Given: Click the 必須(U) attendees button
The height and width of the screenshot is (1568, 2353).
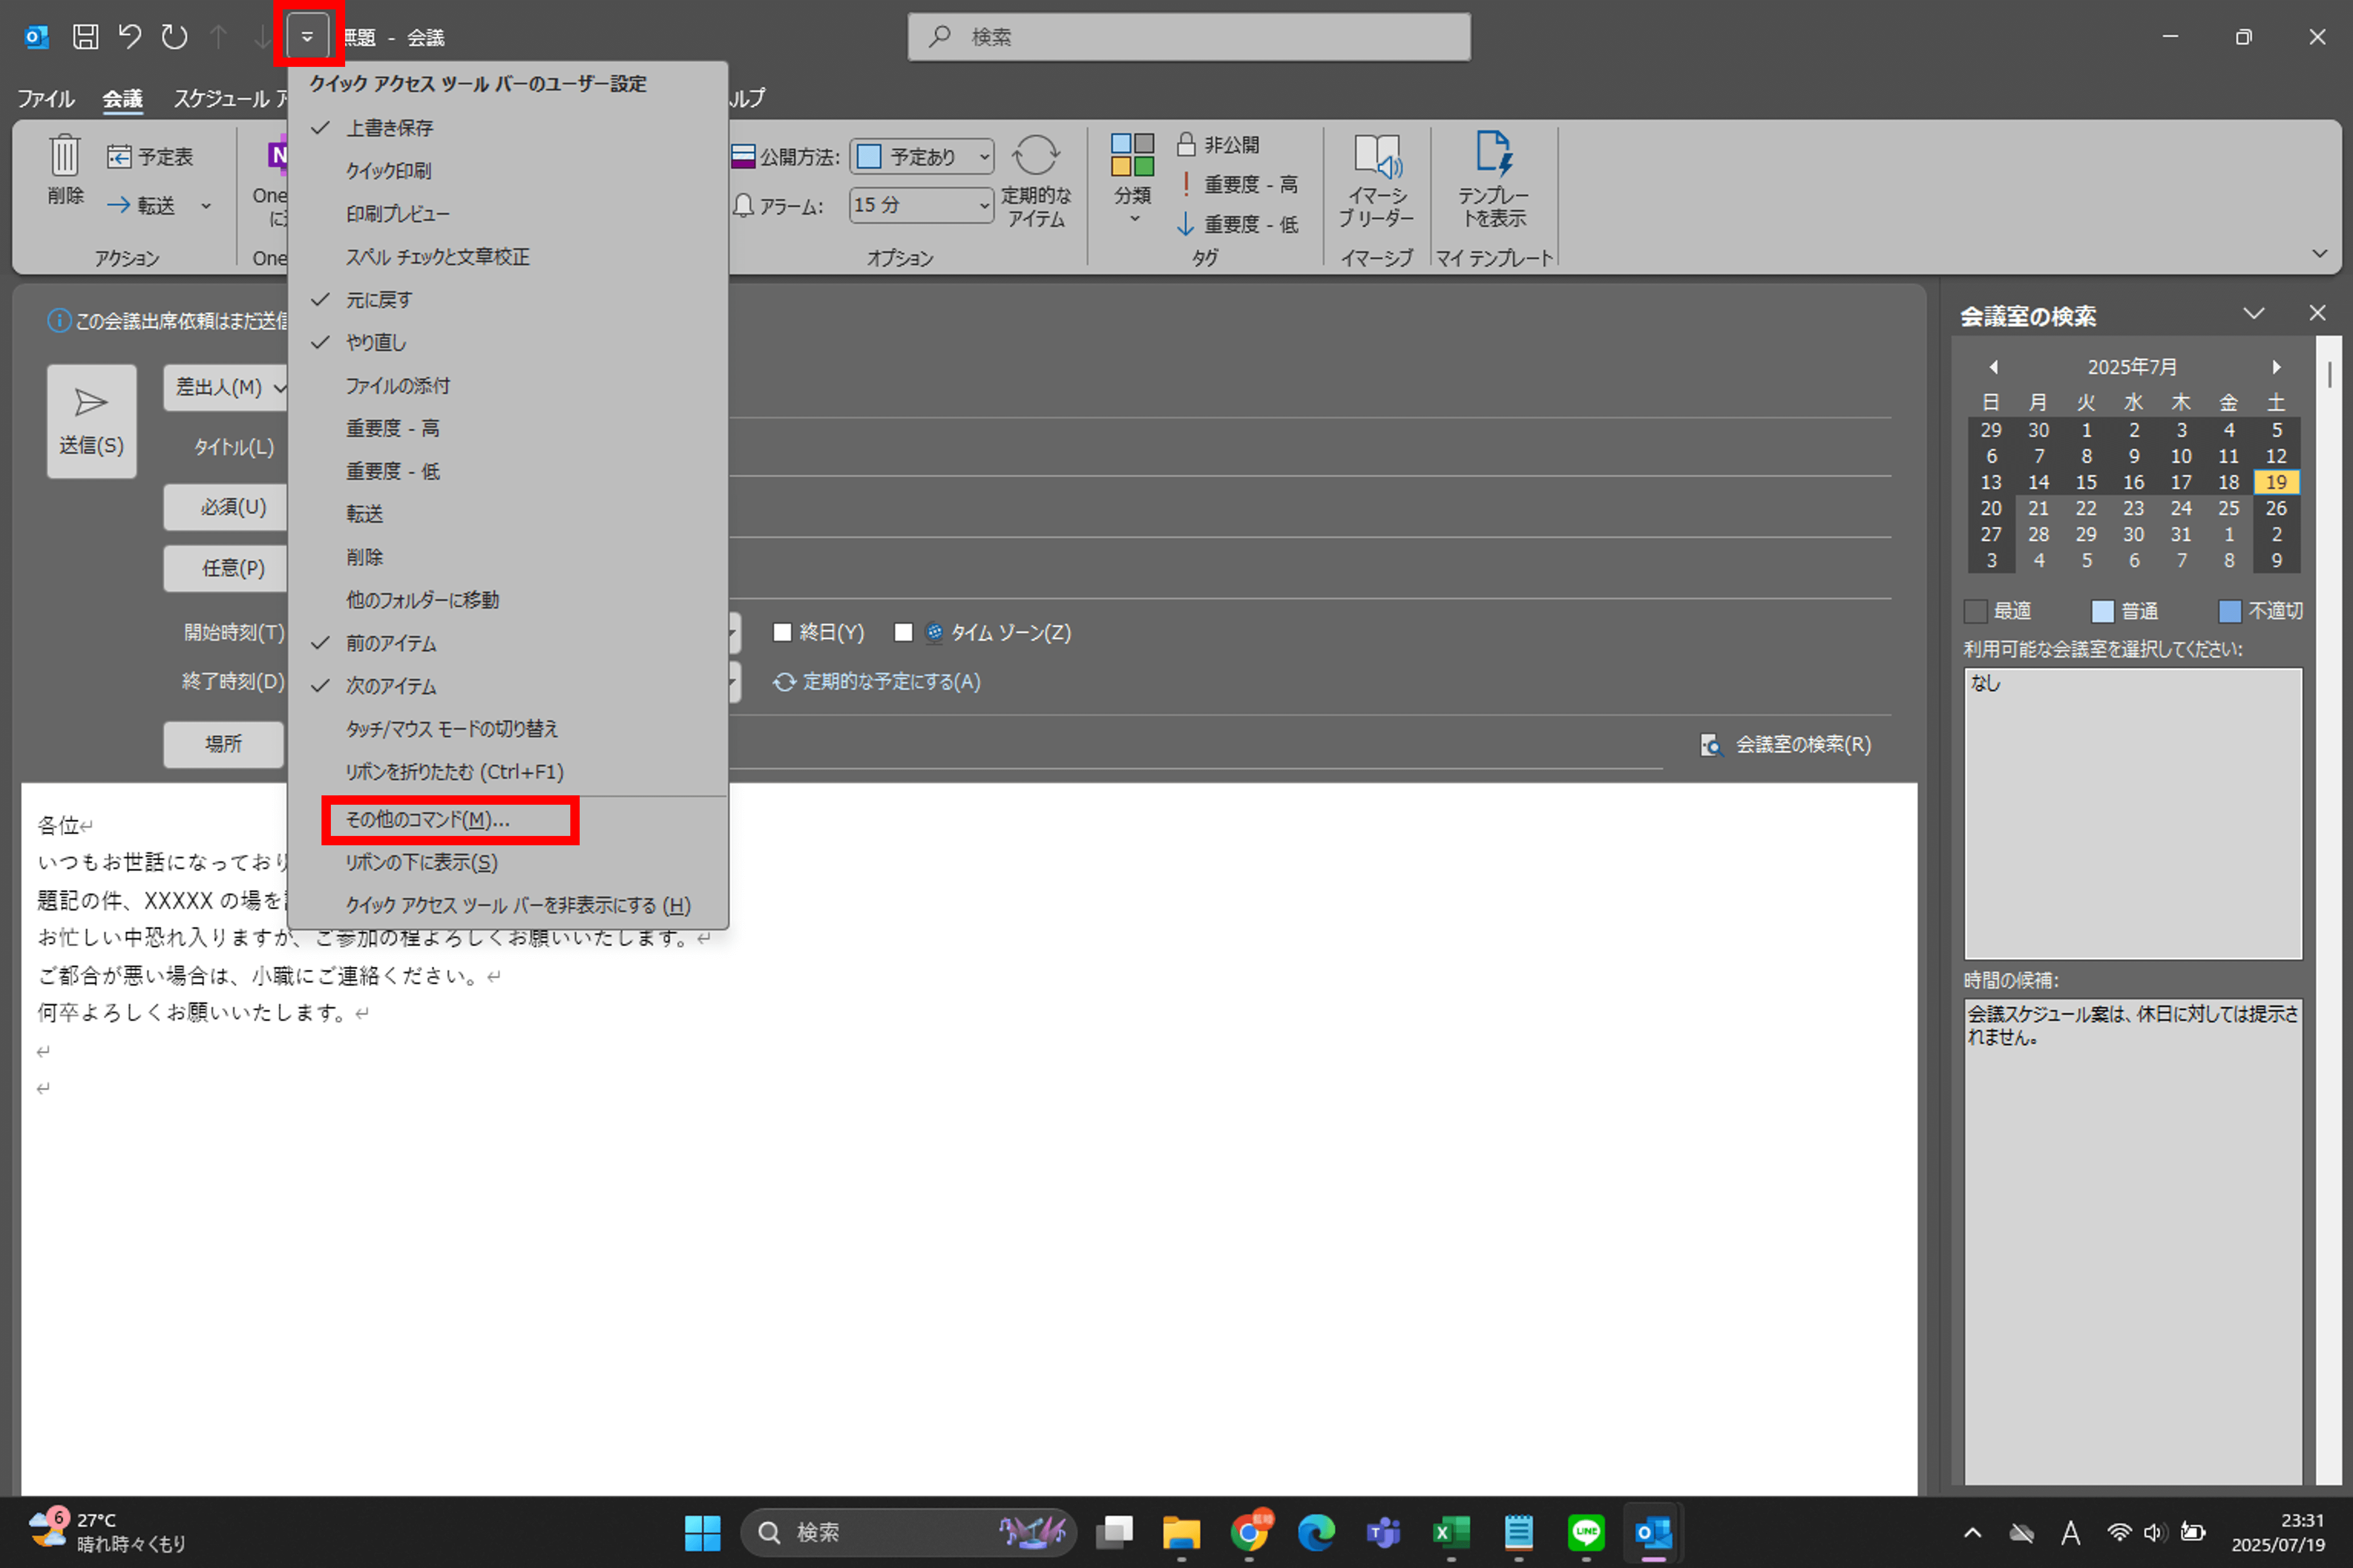Looking at the screenshot, I should point(226,508).
